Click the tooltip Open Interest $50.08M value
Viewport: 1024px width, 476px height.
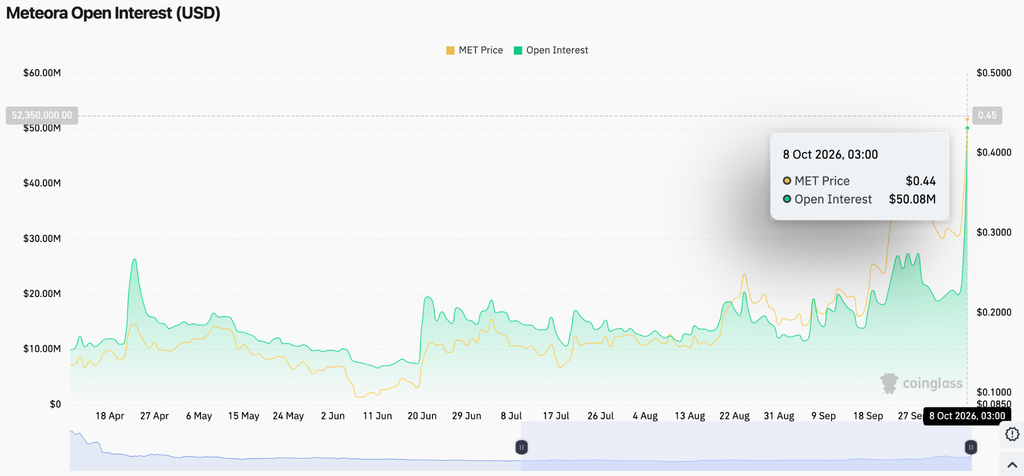912,199
